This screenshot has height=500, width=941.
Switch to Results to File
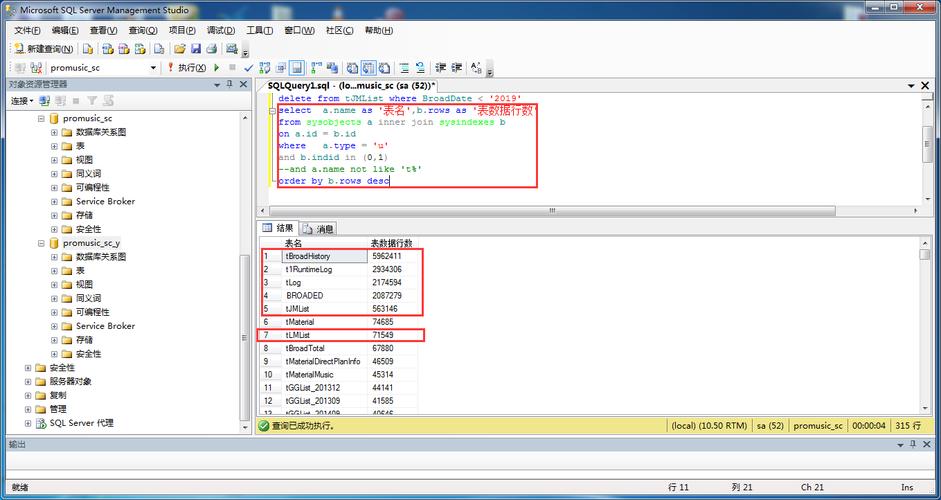(385, 68)
